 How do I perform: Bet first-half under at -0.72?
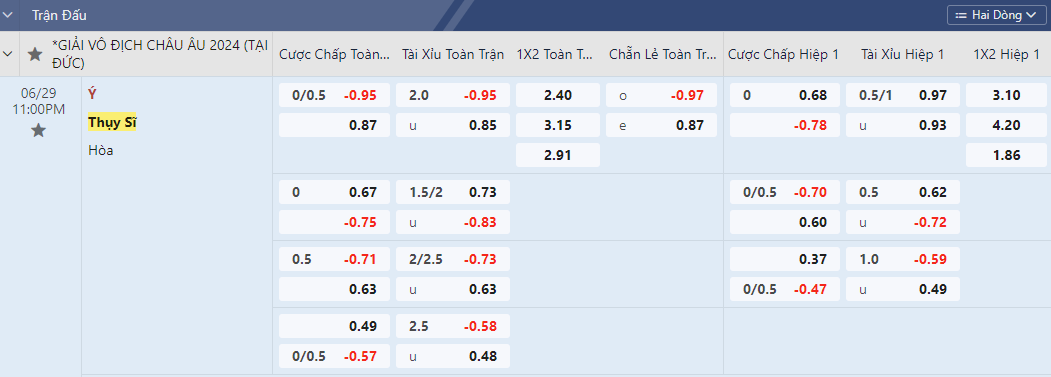pos(903,222)
